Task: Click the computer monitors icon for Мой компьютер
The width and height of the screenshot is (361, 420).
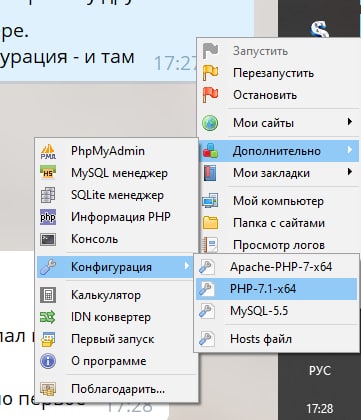Action: (210, 201)
